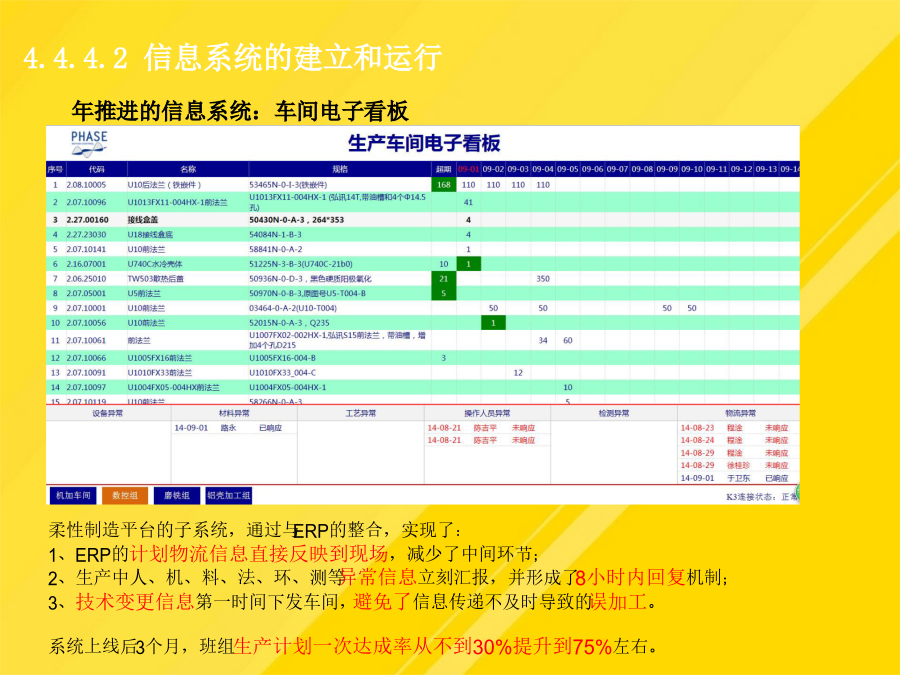Select item U5前法兰

144,294
